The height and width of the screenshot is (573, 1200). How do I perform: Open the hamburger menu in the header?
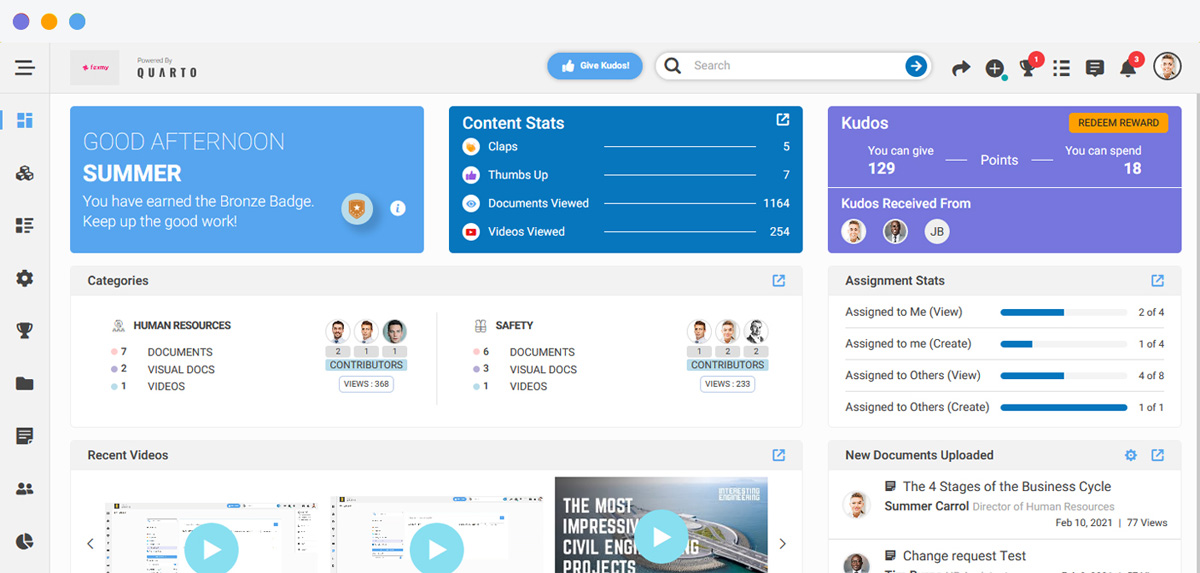click(25, 68)
